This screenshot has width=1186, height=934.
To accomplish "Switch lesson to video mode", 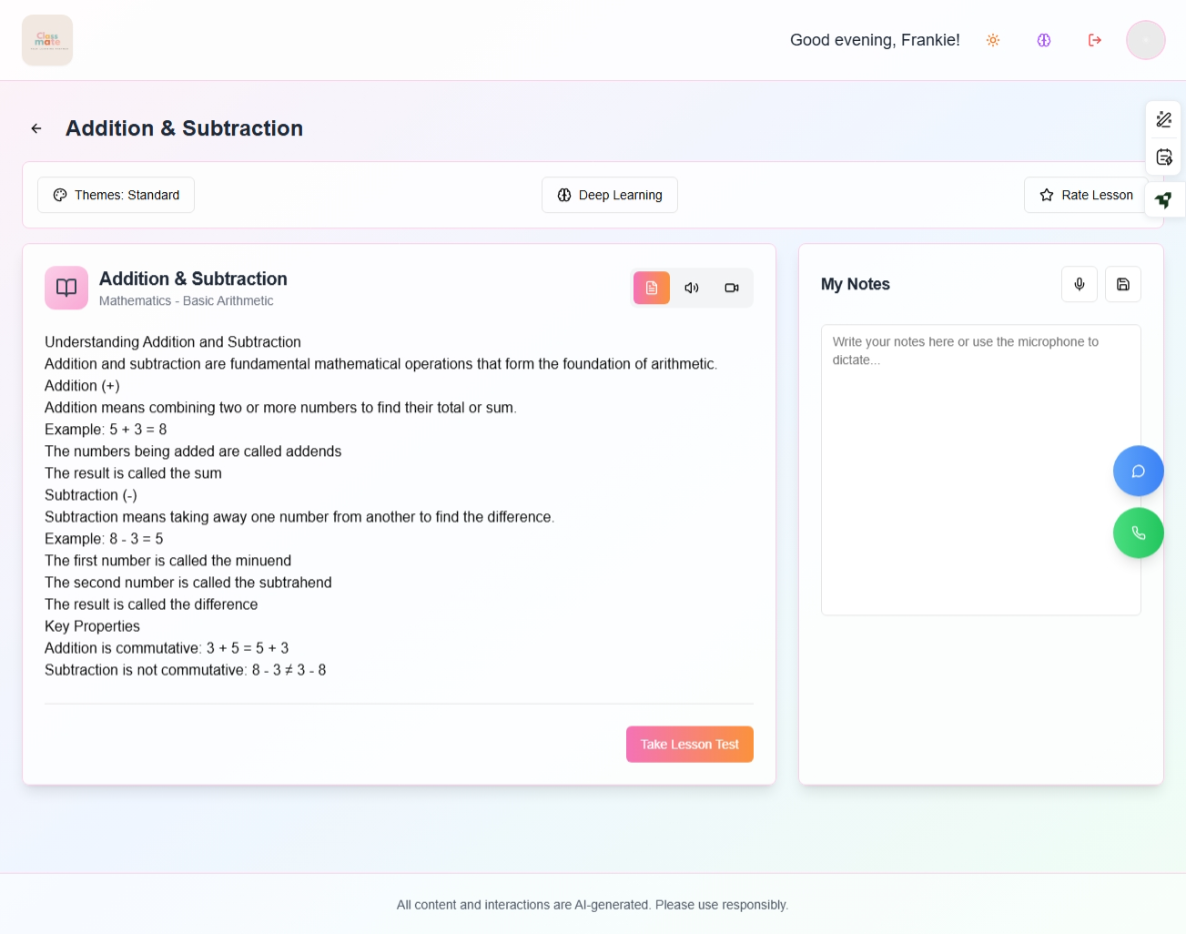I will [731, 287].
